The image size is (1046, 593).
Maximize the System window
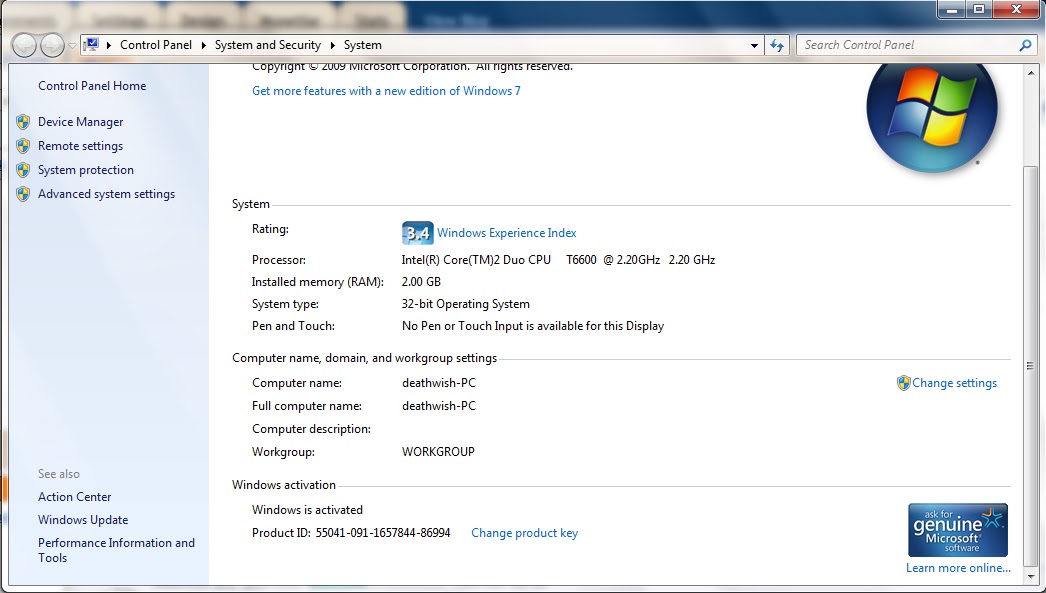coord(979,9)
